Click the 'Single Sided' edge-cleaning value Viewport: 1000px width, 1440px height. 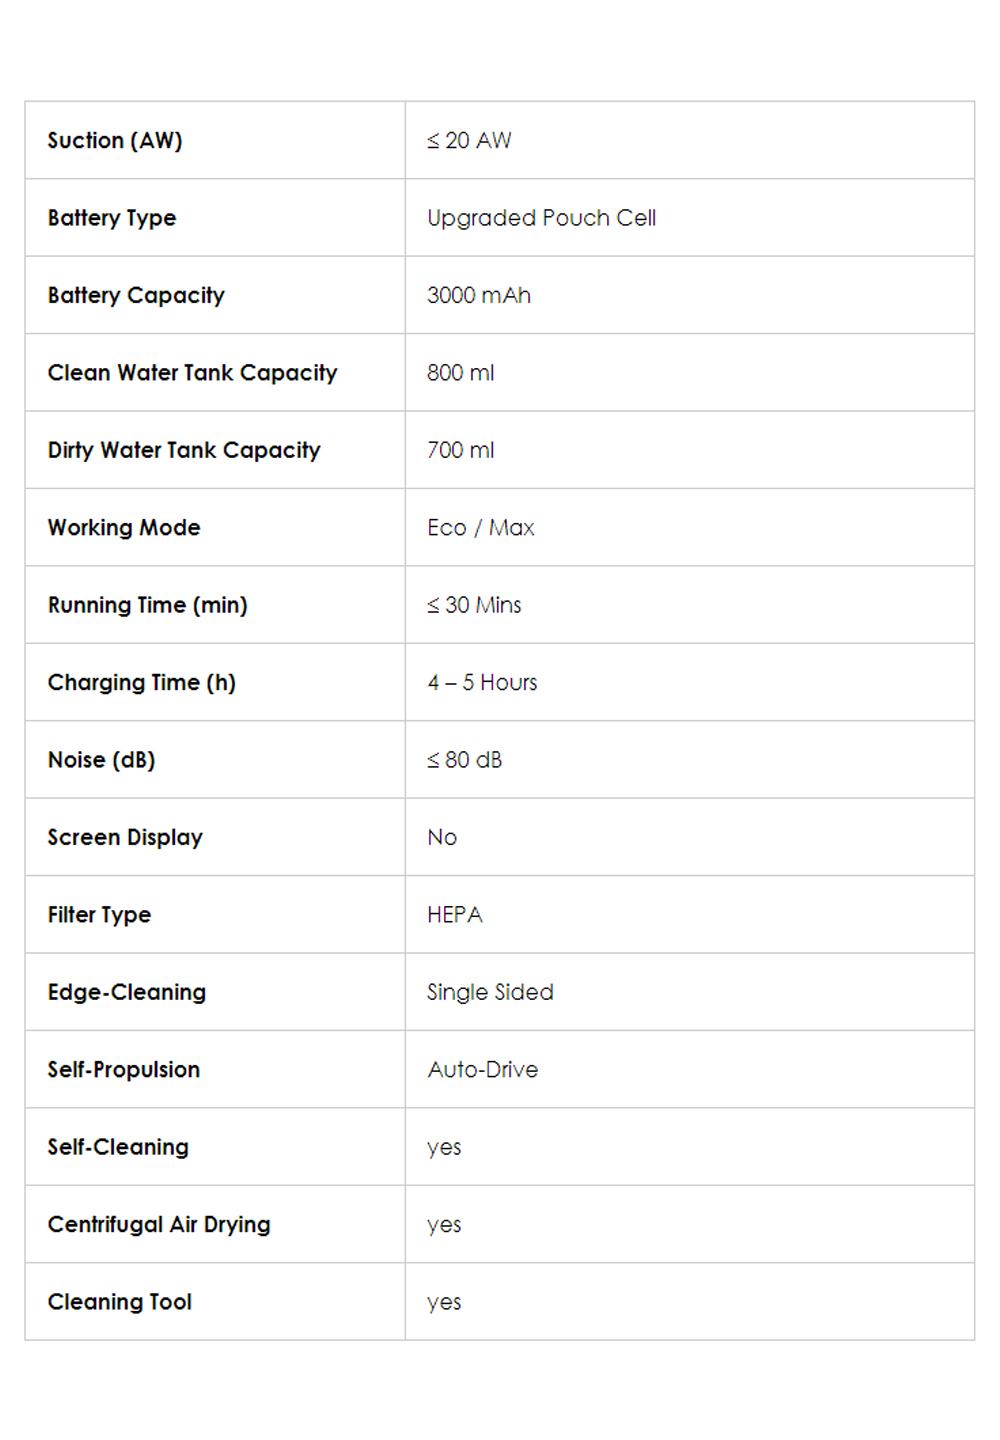tap(490, 992)
